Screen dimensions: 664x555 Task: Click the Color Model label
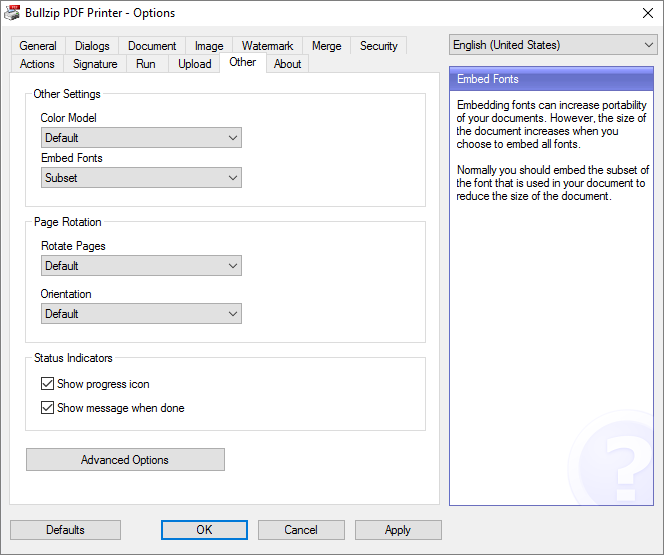69,118
